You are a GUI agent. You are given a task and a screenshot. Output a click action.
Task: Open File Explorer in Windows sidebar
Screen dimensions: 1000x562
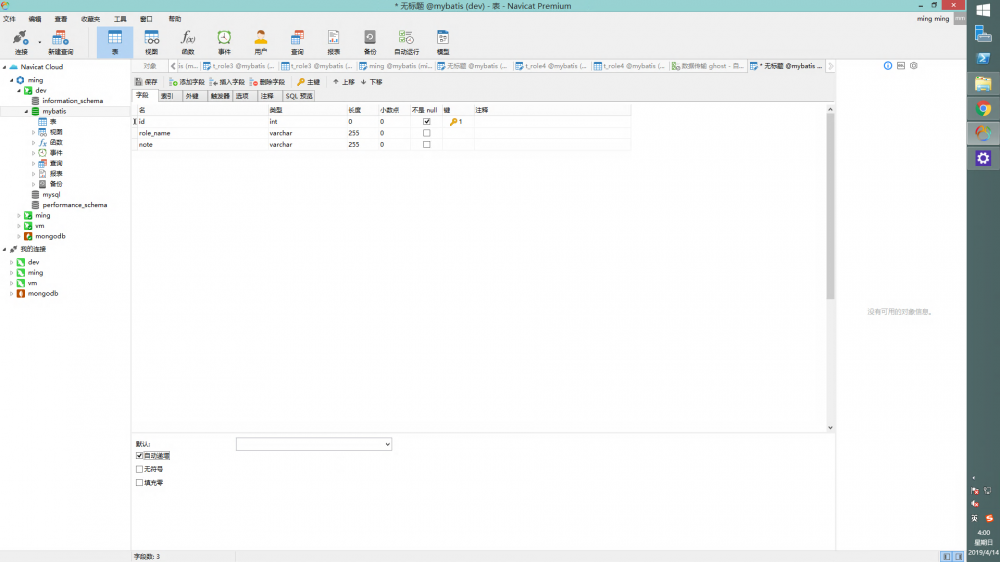coord(983,84)
